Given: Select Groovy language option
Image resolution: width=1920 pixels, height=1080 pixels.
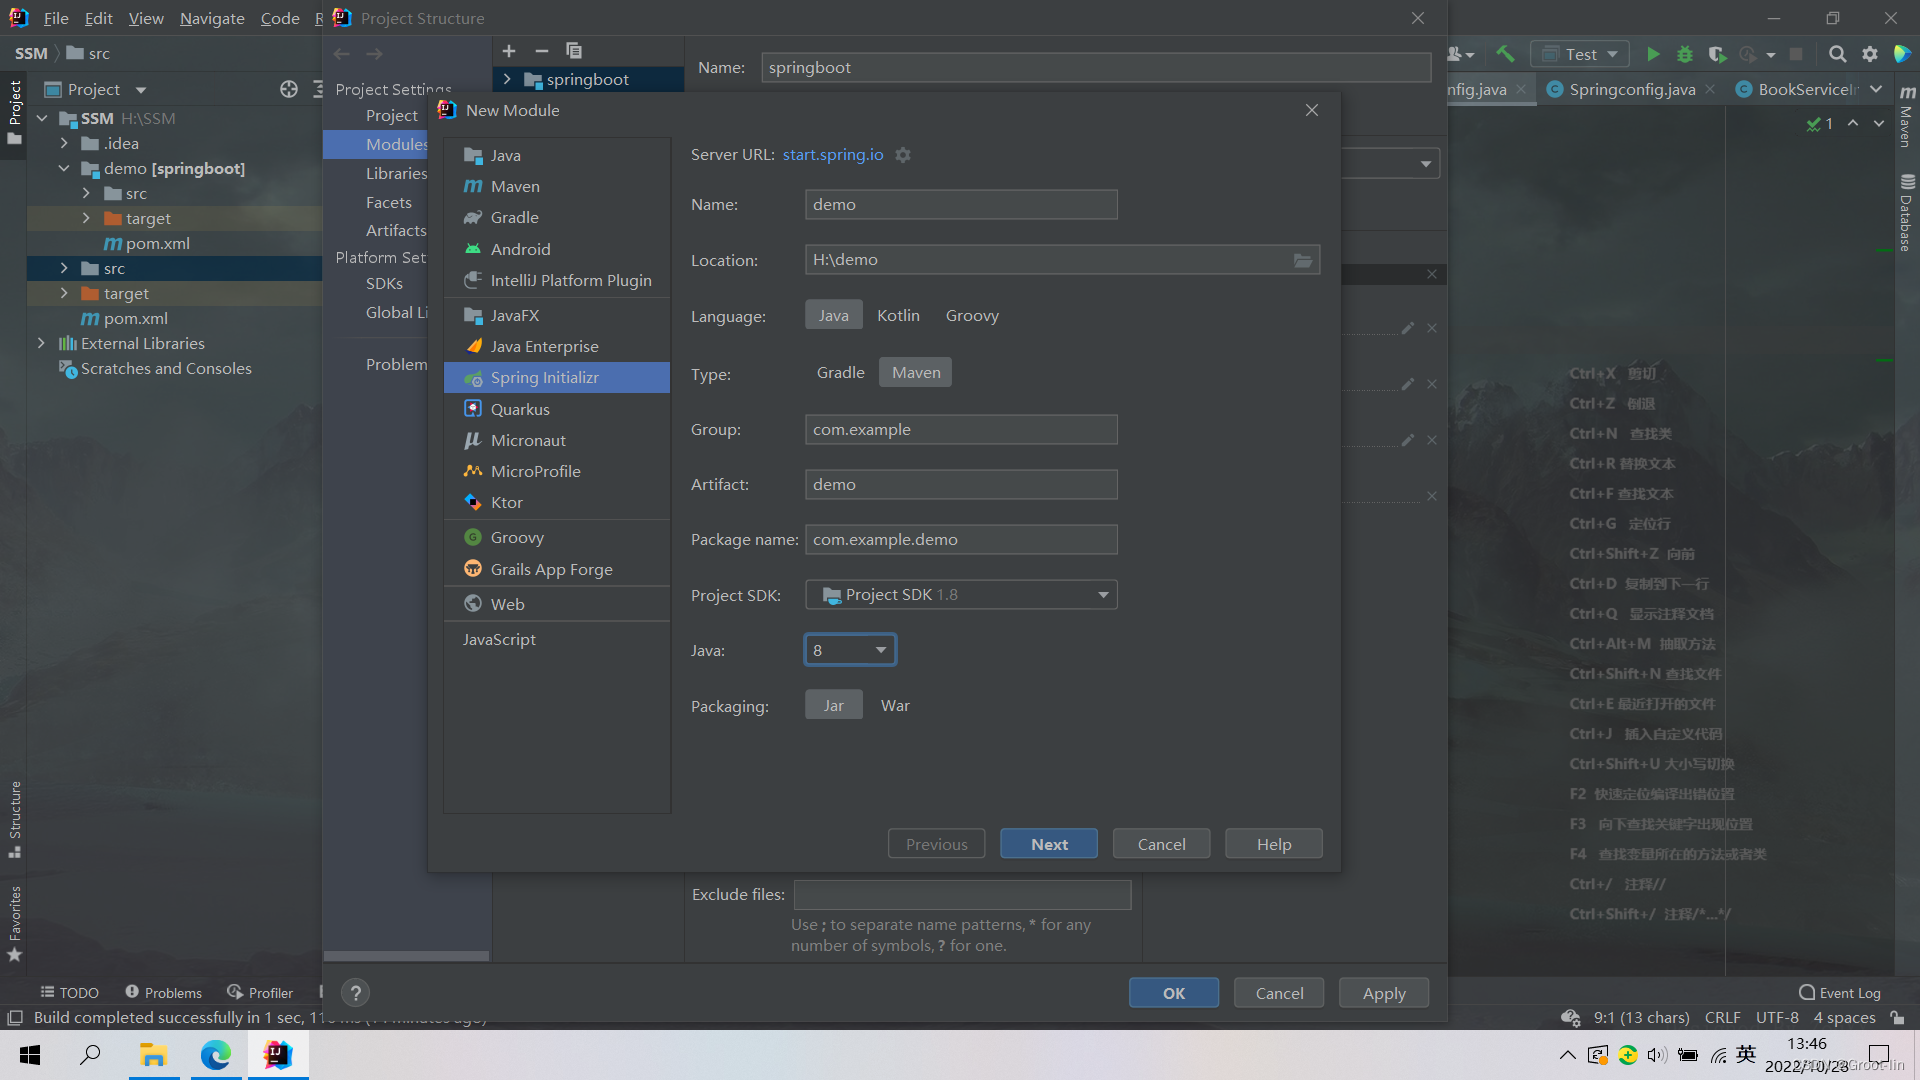Looking at the screenshot, I should click(972, 315).
